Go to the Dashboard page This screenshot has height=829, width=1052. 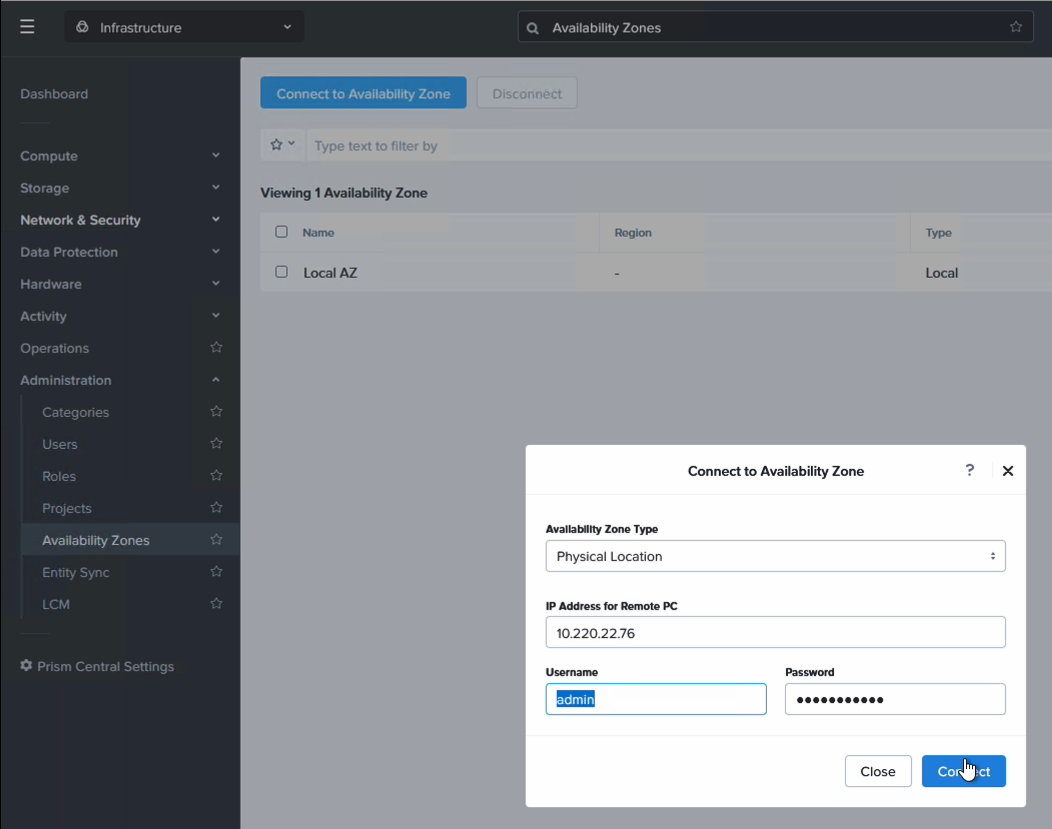[x=54, y=94]
